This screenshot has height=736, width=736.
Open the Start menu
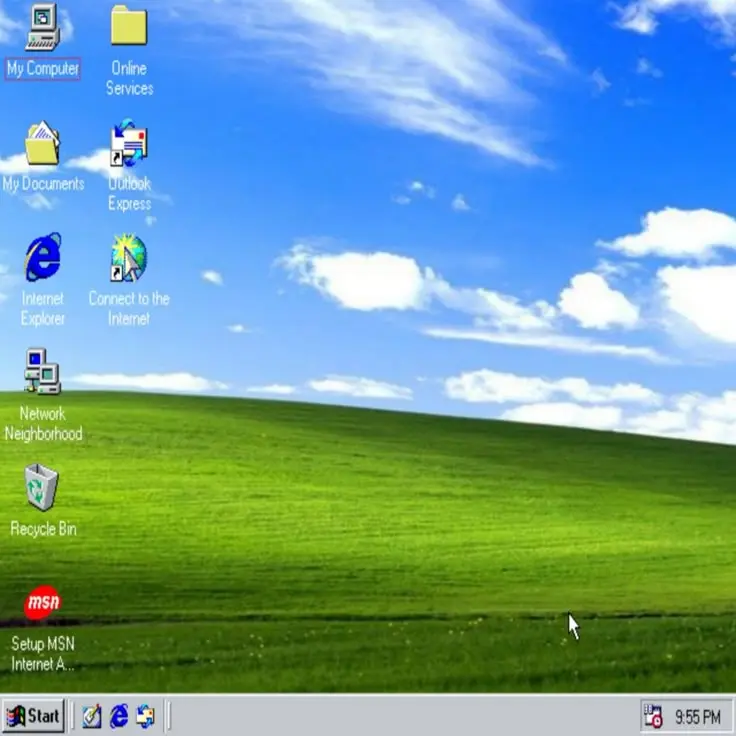33,716
